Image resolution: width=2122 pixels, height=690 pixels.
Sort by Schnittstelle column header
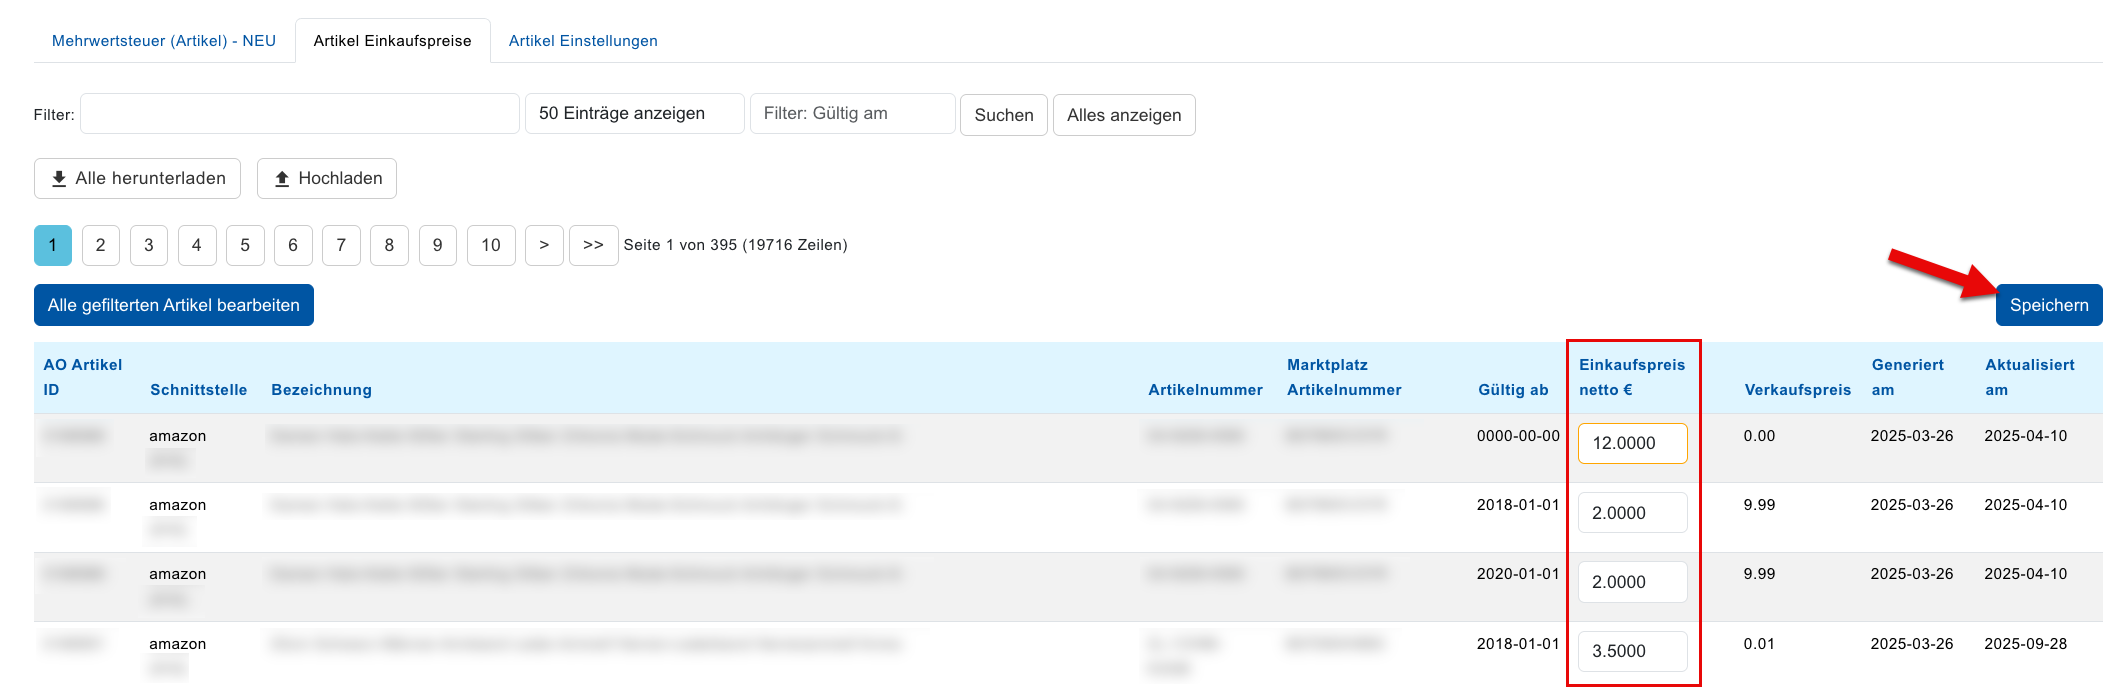[x=199, y=390]
